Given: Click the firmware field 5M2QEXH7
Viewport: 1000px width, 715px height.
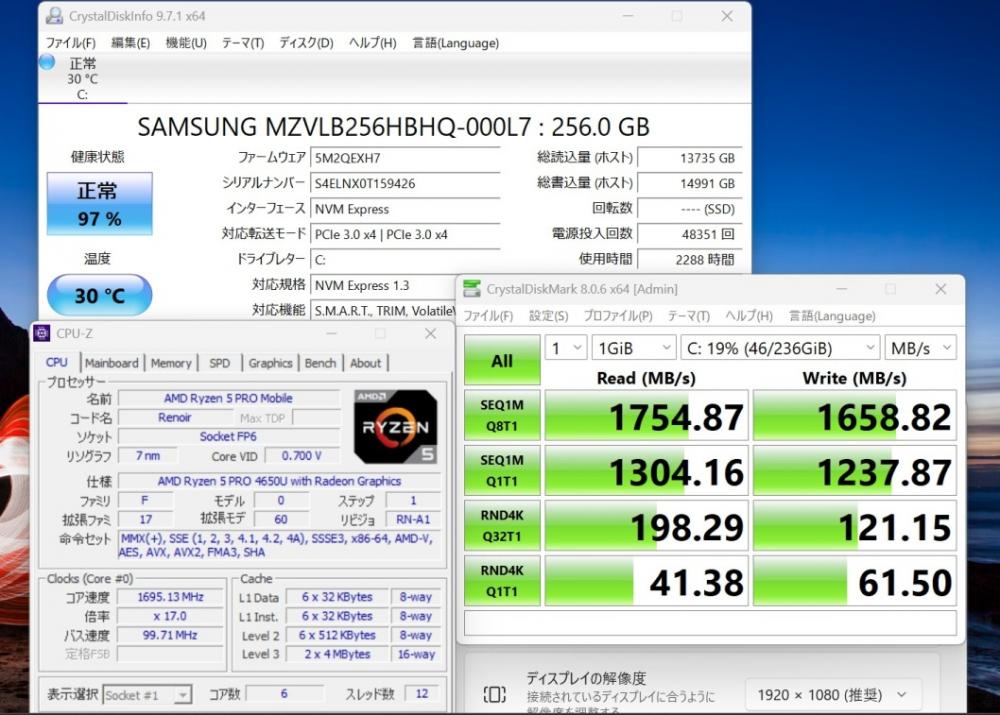Looking at the screenshot, I should point(405,158).
